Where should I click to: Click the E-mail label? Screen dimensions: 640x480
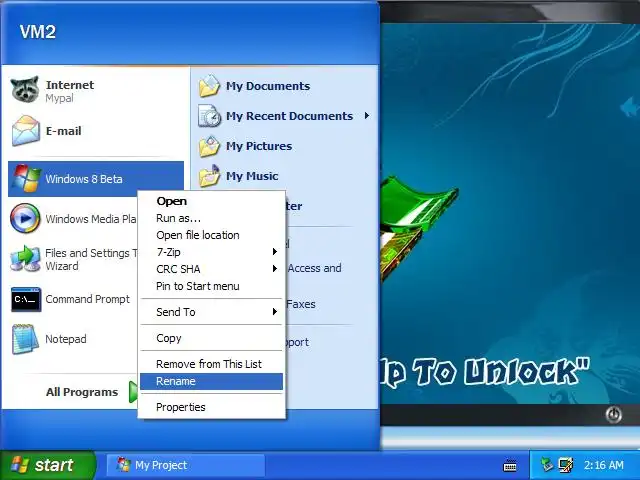63,131
